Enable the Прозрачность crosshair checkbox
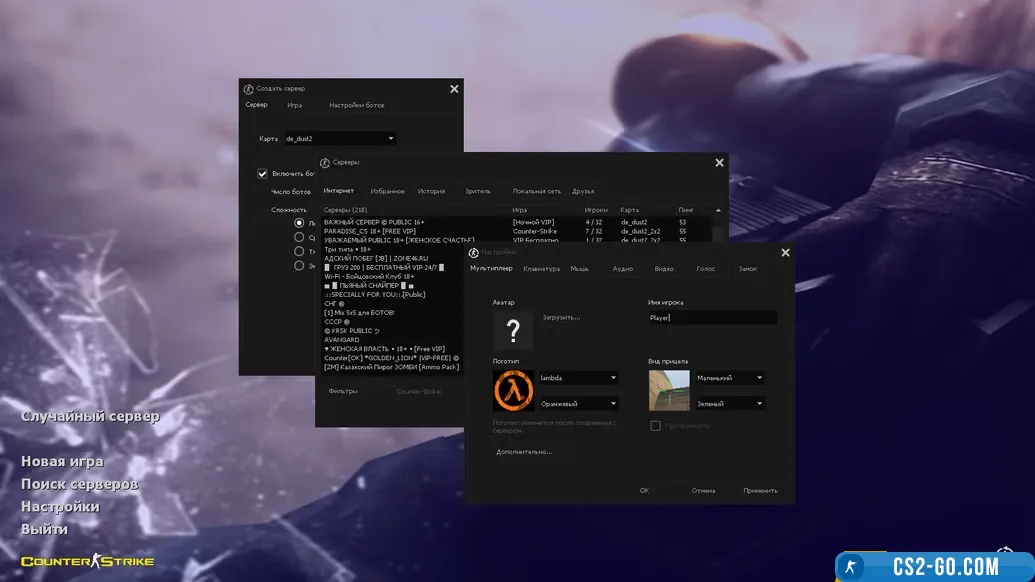The height and width of the screenshot is (582, 1035). point(655,426)
